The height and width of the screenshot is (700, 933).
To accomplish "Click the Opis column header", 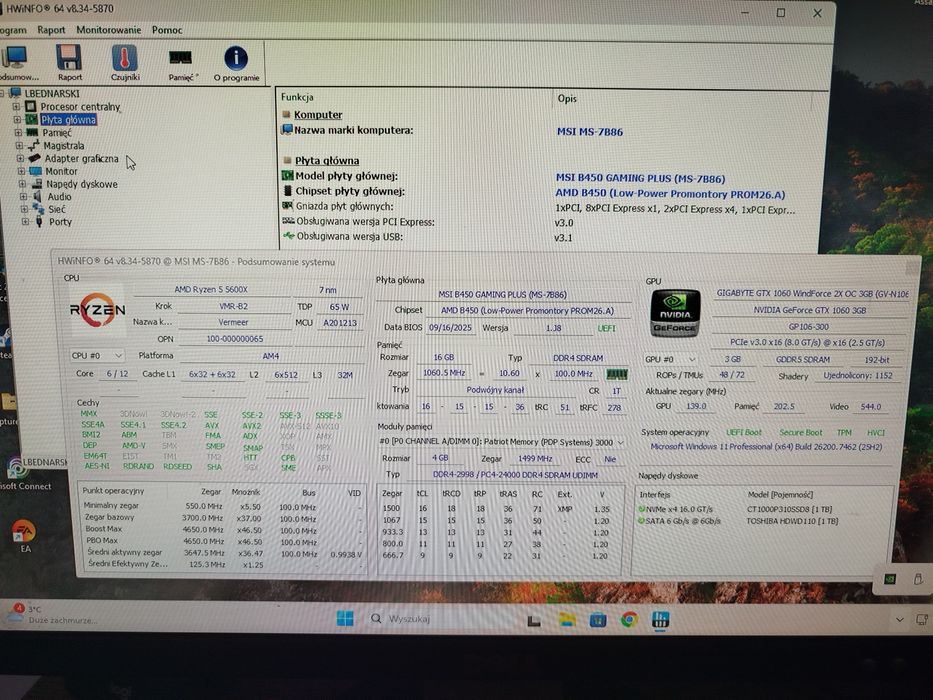I will pyautogui.click(x=567, y=98).
